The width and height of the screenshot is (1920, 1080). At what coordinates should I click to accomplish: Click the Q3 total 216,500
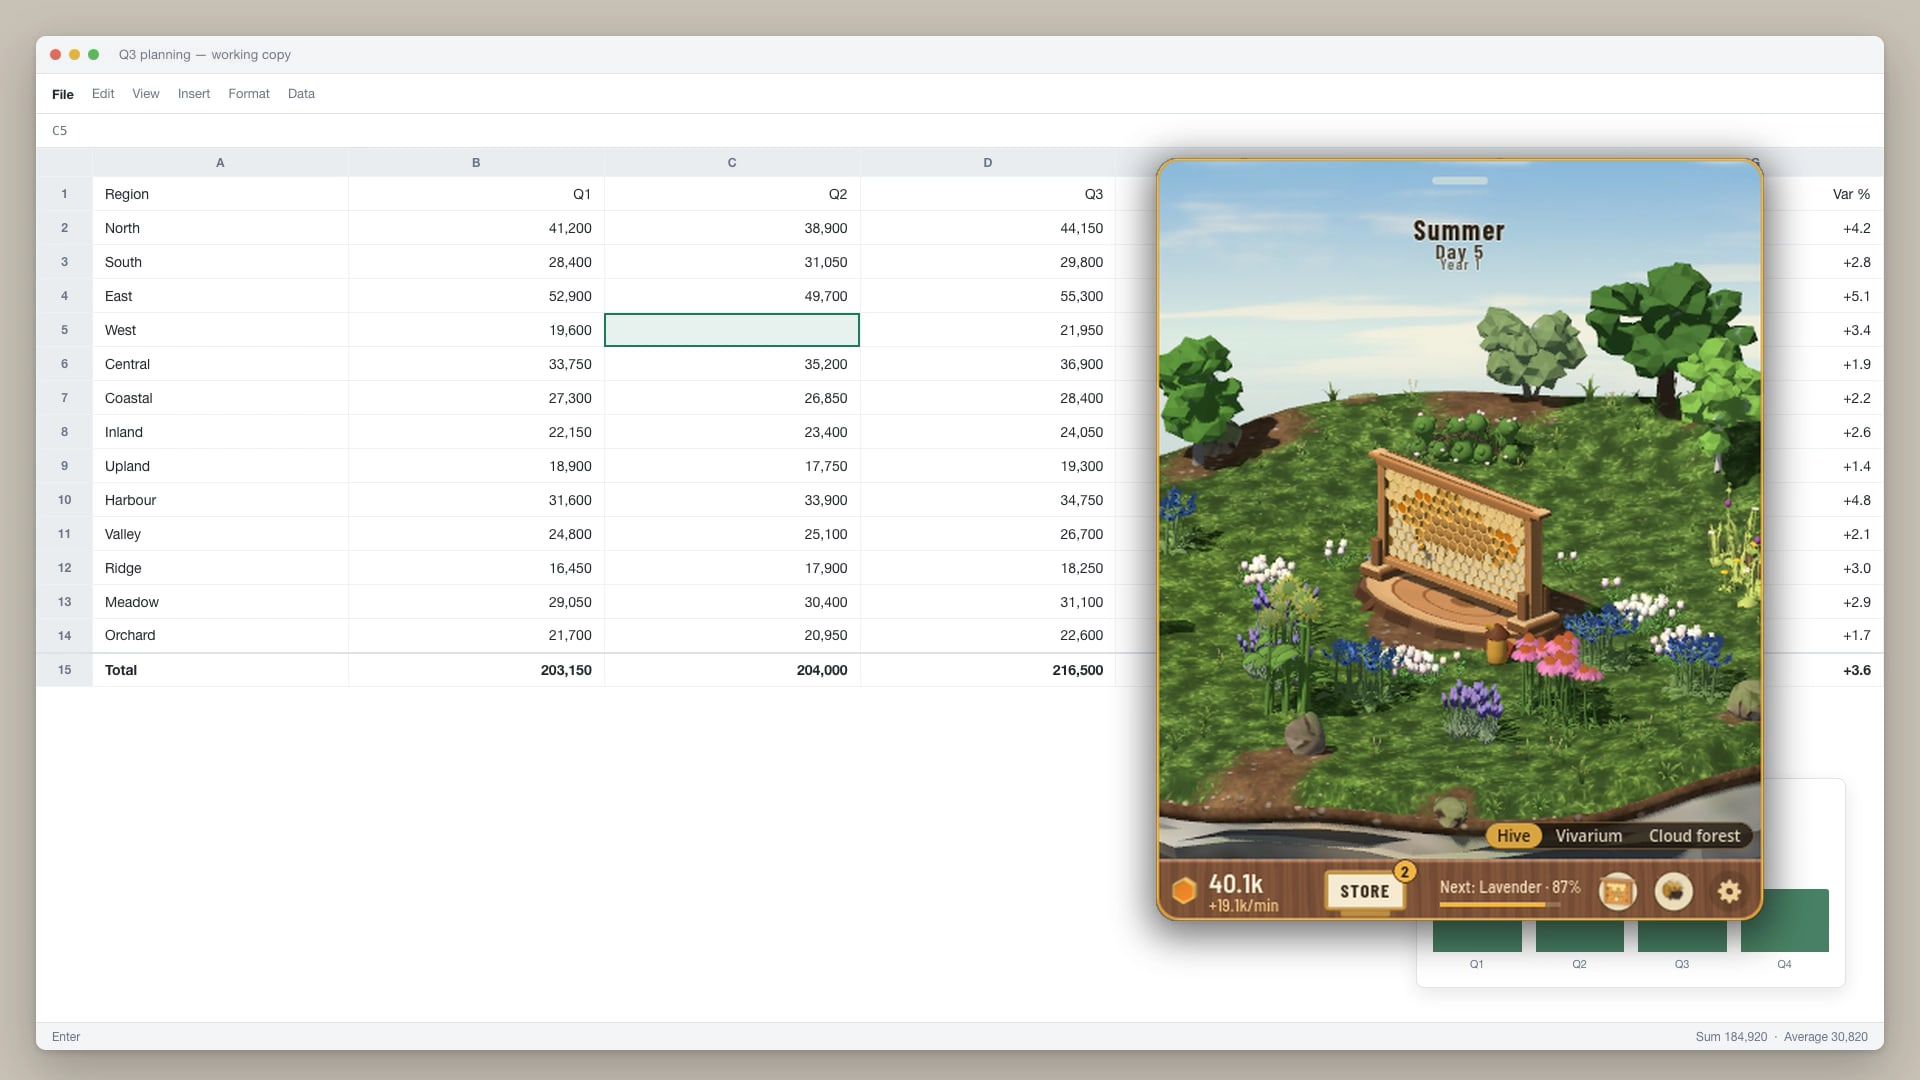click(988, 670)
